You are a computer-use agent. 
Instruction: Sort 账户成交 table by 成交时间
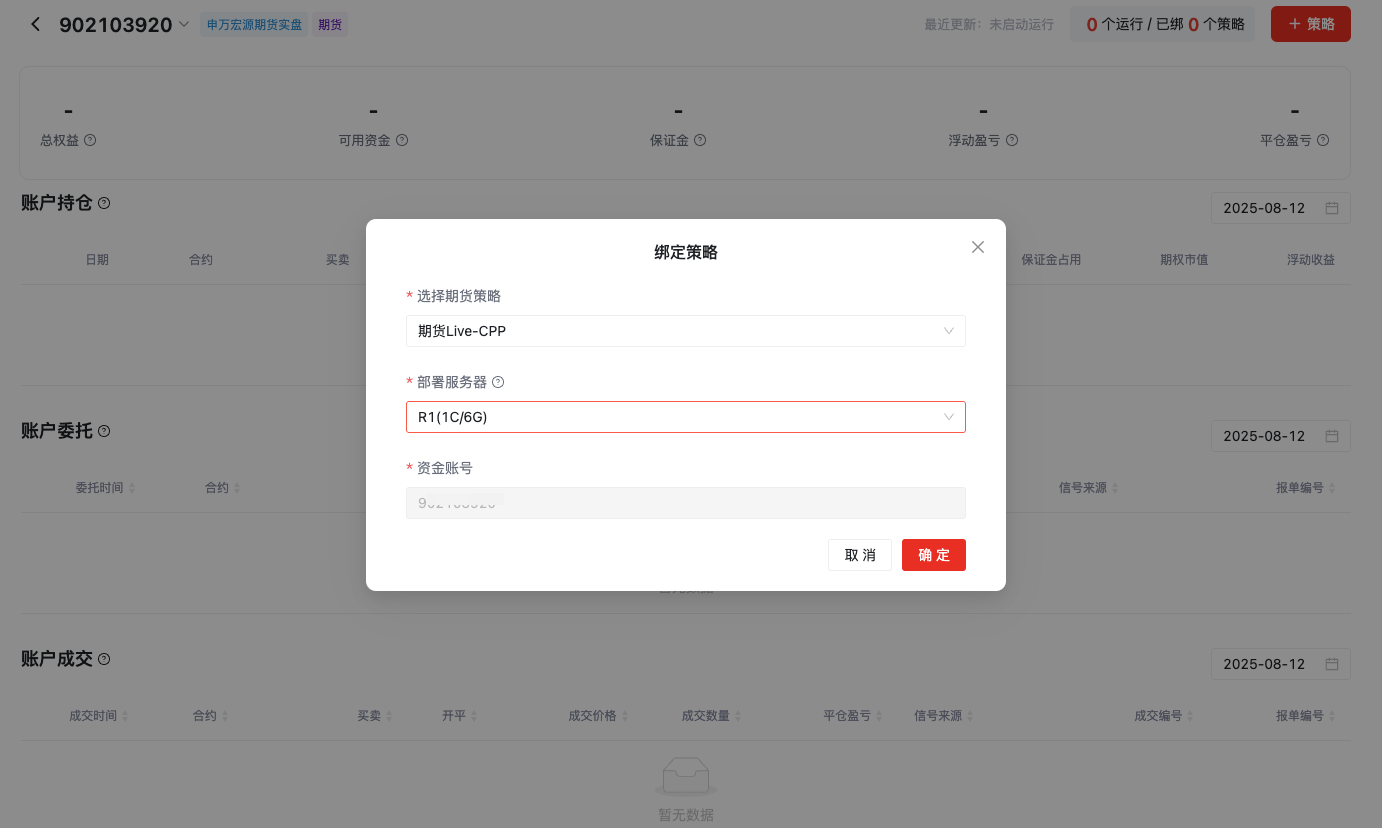click(x=99, y=716)
